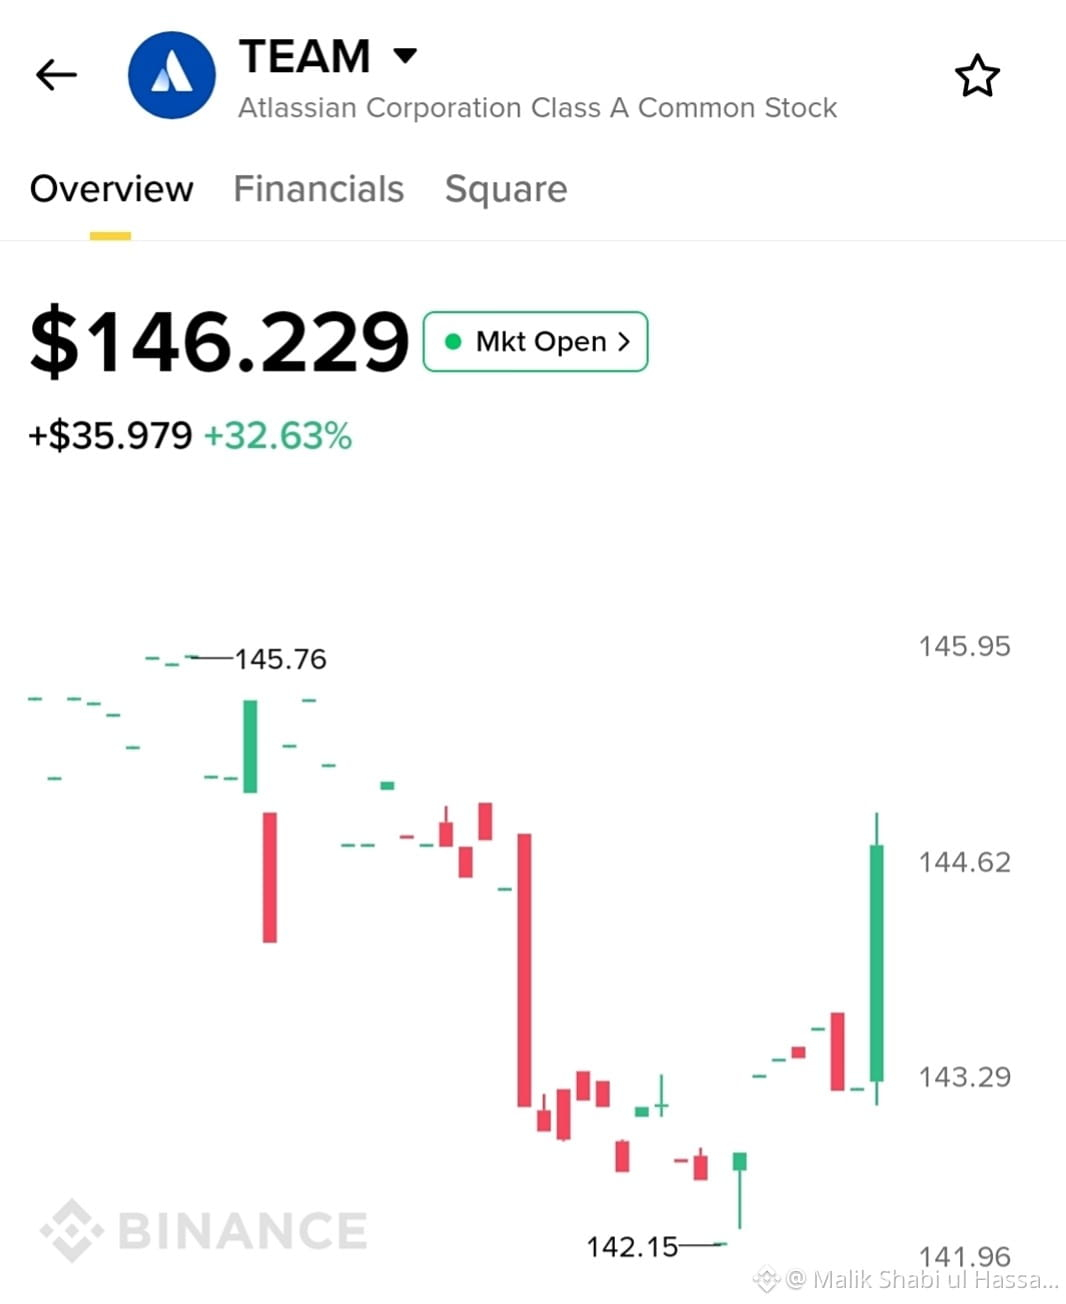Tap the +$35.979 price change value

[110, 436]
